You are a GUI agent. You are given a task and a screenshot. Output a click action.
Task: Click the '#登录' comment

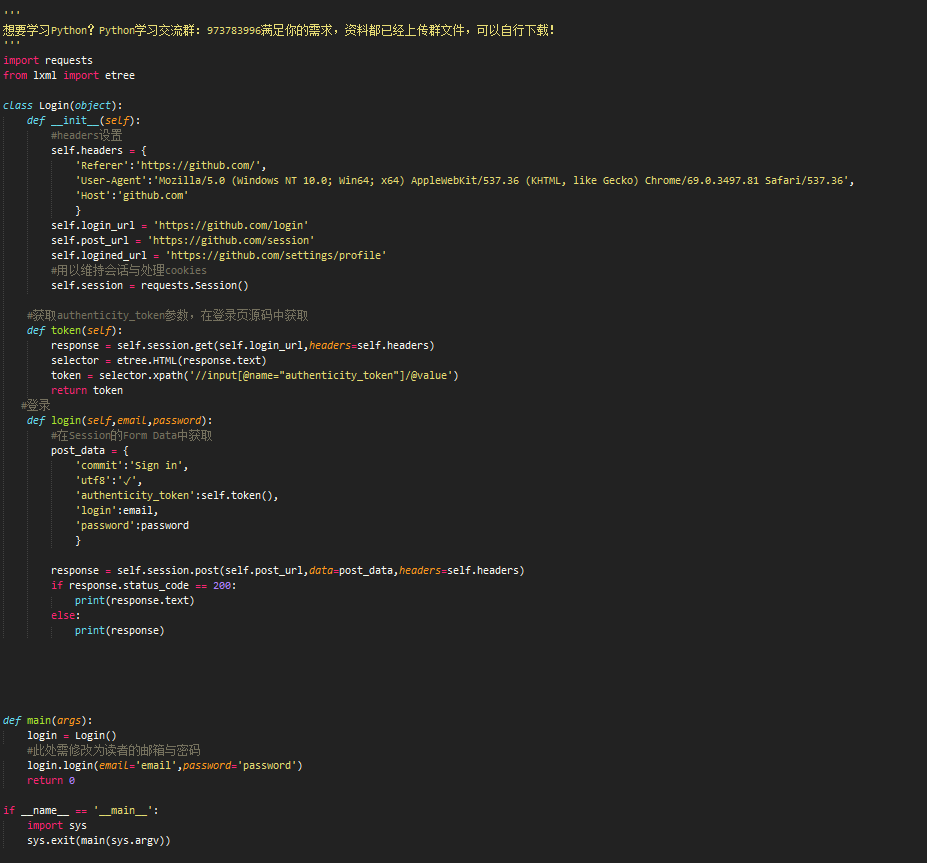[35, 405]
